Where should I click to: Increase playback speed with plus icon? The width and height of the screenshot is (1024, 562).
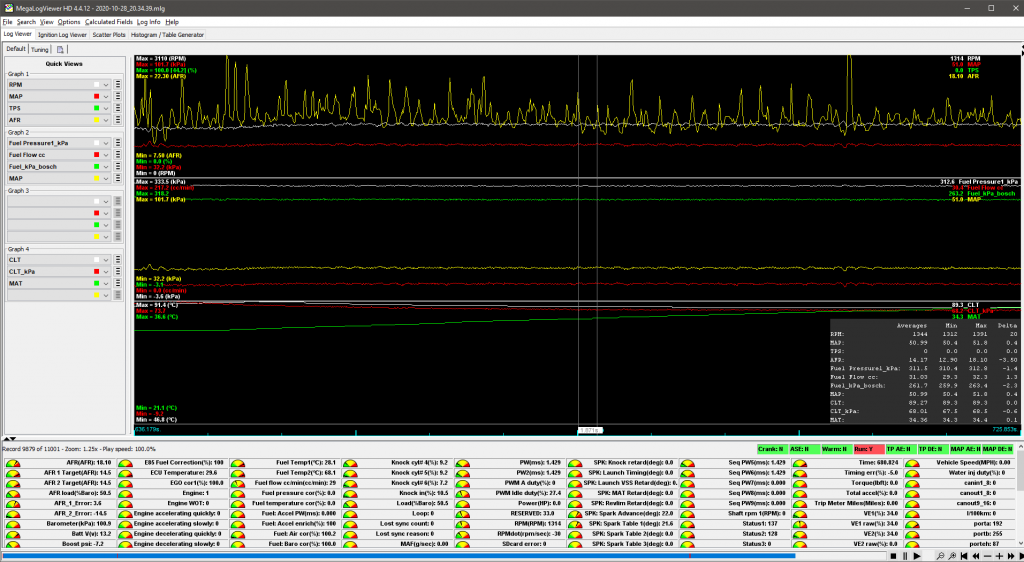[999, 556]
